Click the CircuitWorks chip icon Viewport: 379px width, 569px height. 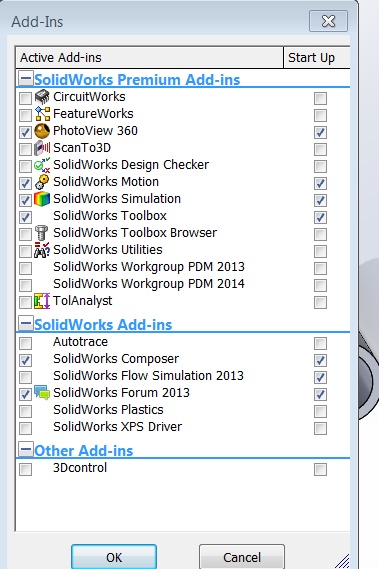pyautogui.click(x=42, y=97)
